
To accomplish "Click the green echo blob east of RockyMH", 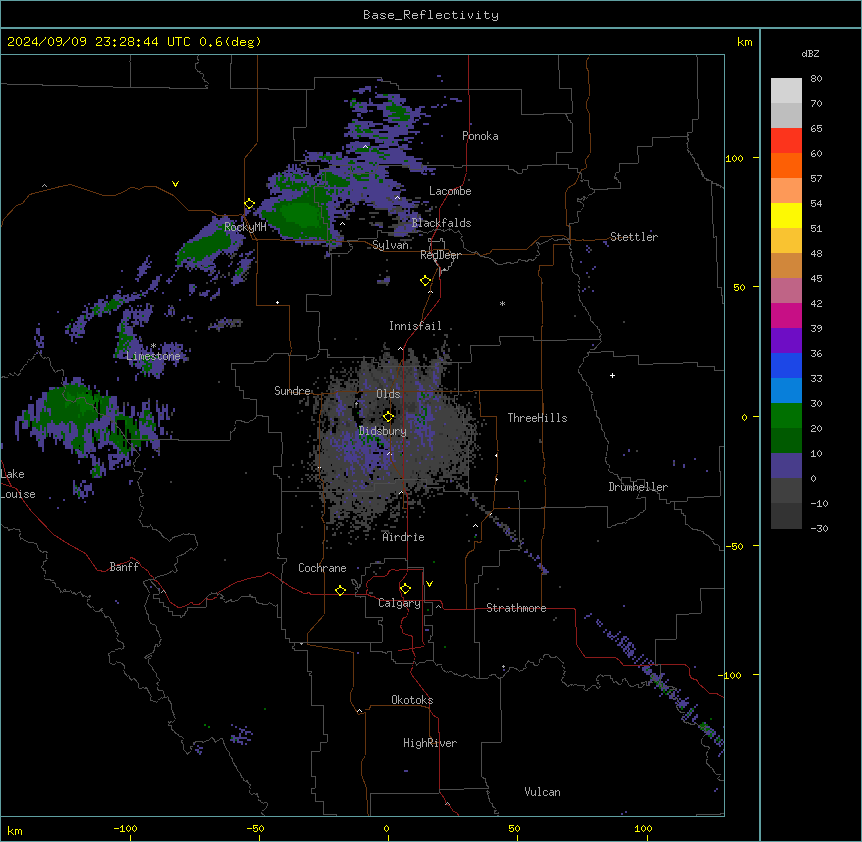I will pos(299,215).
